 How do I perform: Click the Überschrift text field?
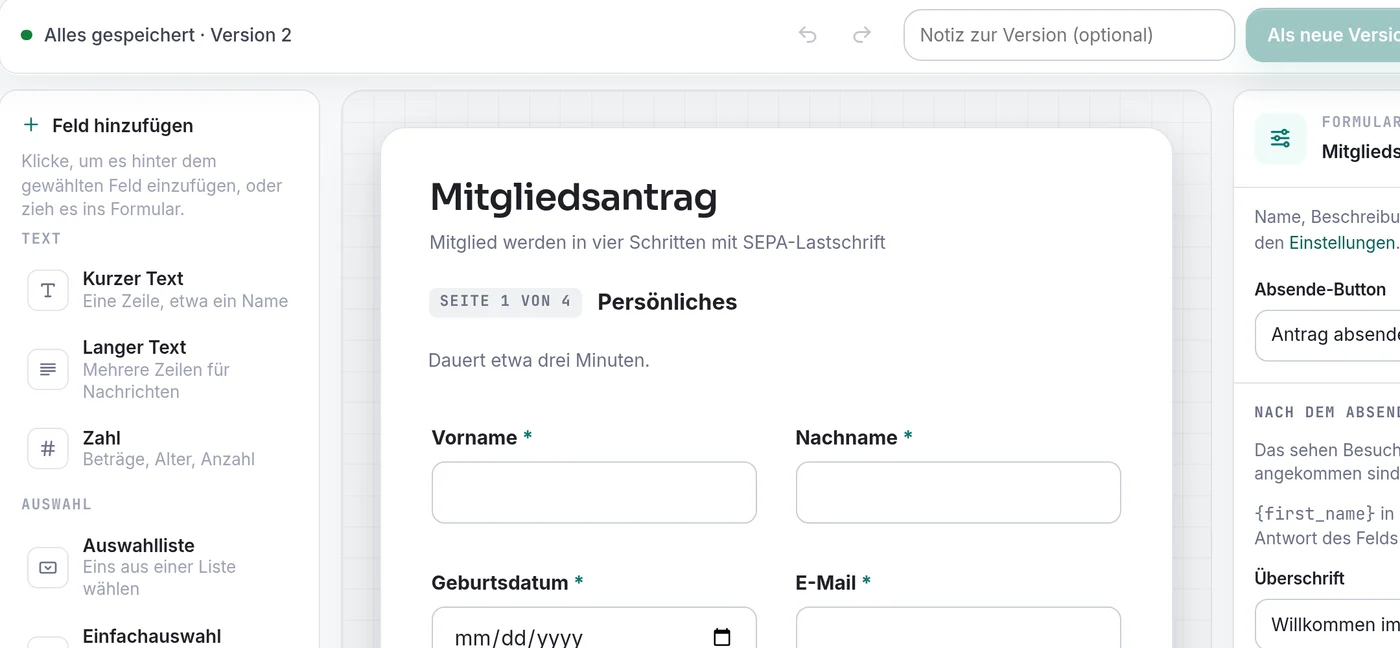(1328, 624)
